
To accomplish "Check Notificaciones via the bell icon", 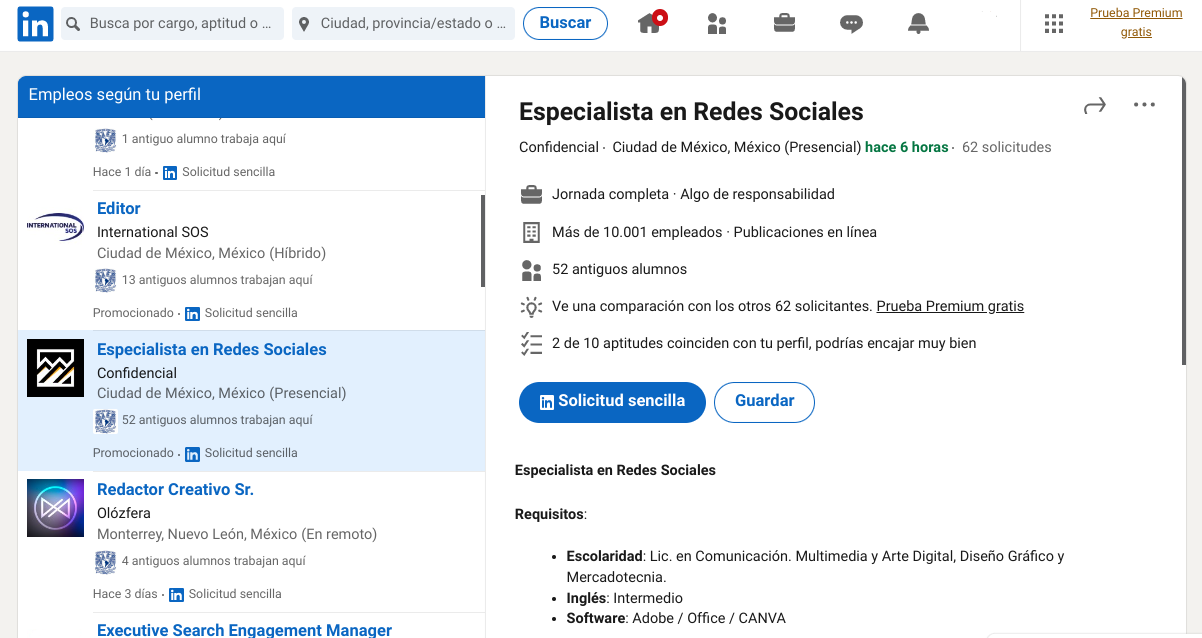I will [x=918, y=23].
